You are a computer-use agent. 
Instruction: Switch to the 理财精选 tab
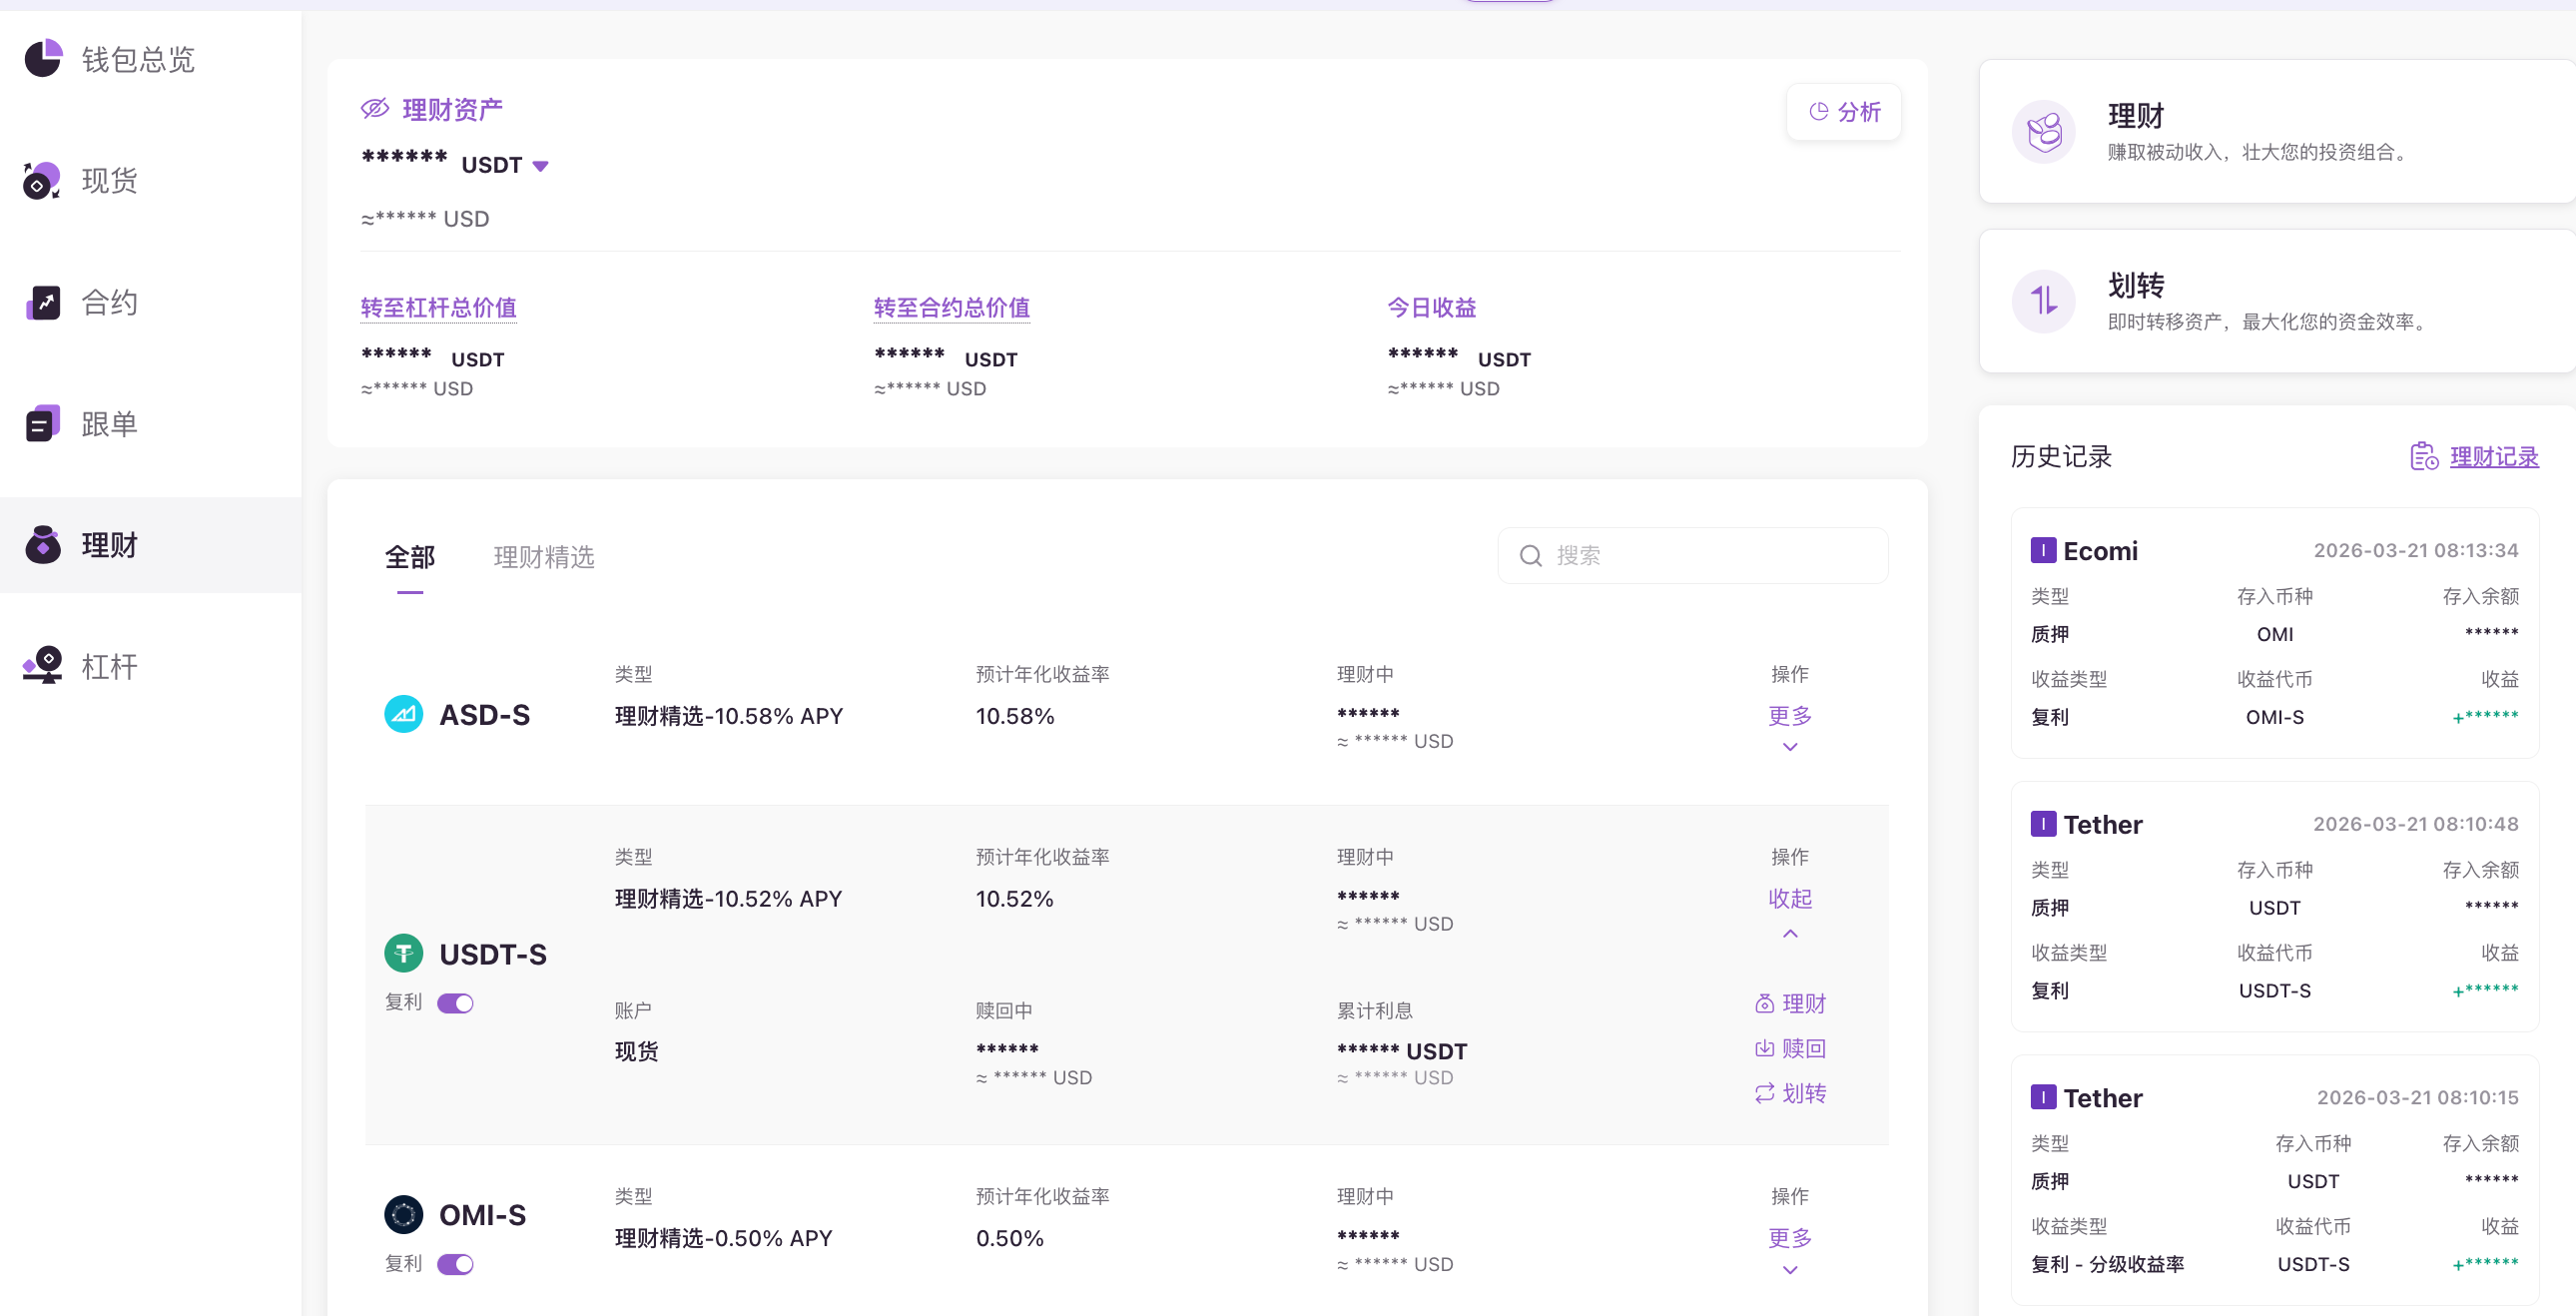pyautogui.click(x=544, y=557)
